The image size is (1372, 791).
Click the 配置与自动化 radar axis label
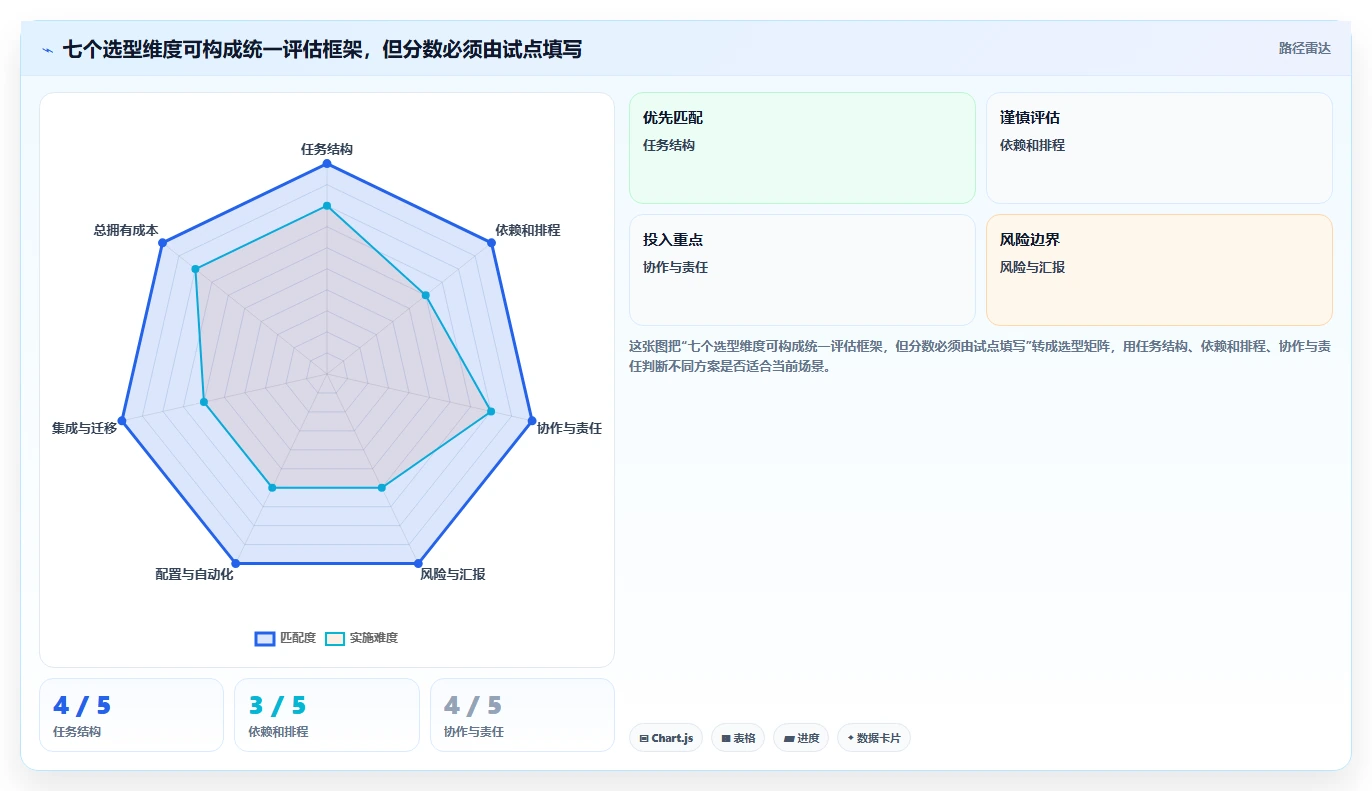pyautogui.click(x=194, y=574)
